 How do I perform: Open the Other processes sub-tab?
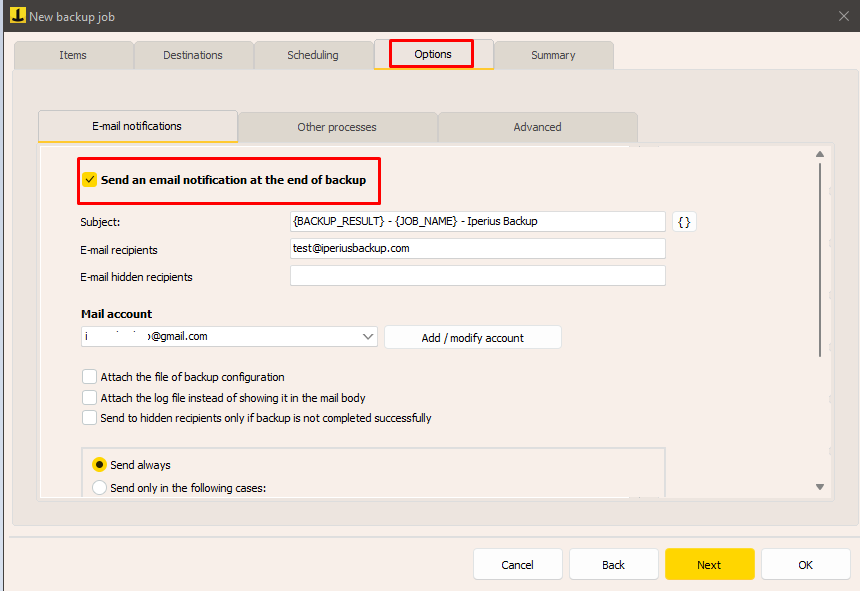pyautogui.click(x=337, y=127)
